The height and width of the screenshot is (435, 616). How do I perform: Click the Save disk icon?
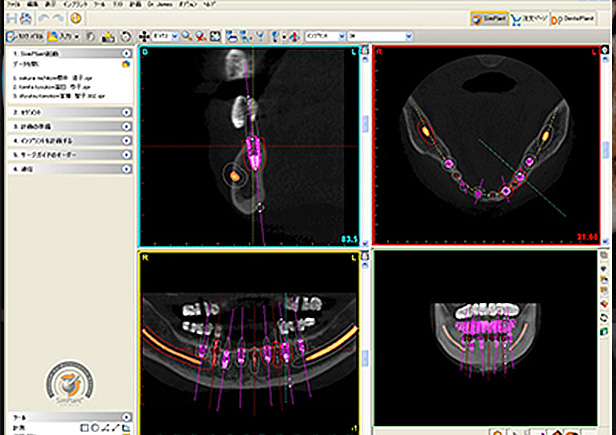pos(11,18)
